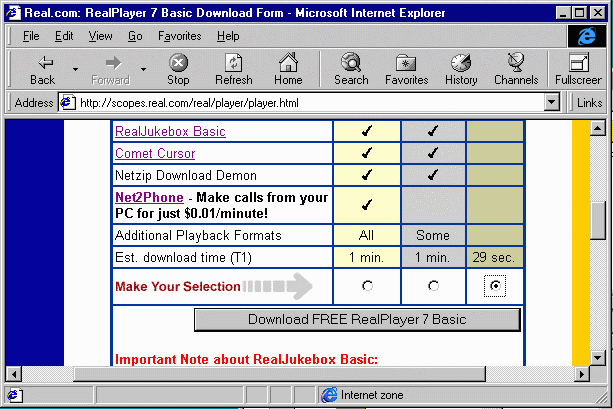Click the 29 sec. cell
The width and height of the screenshot is (613, 409).
coord(495,257)
